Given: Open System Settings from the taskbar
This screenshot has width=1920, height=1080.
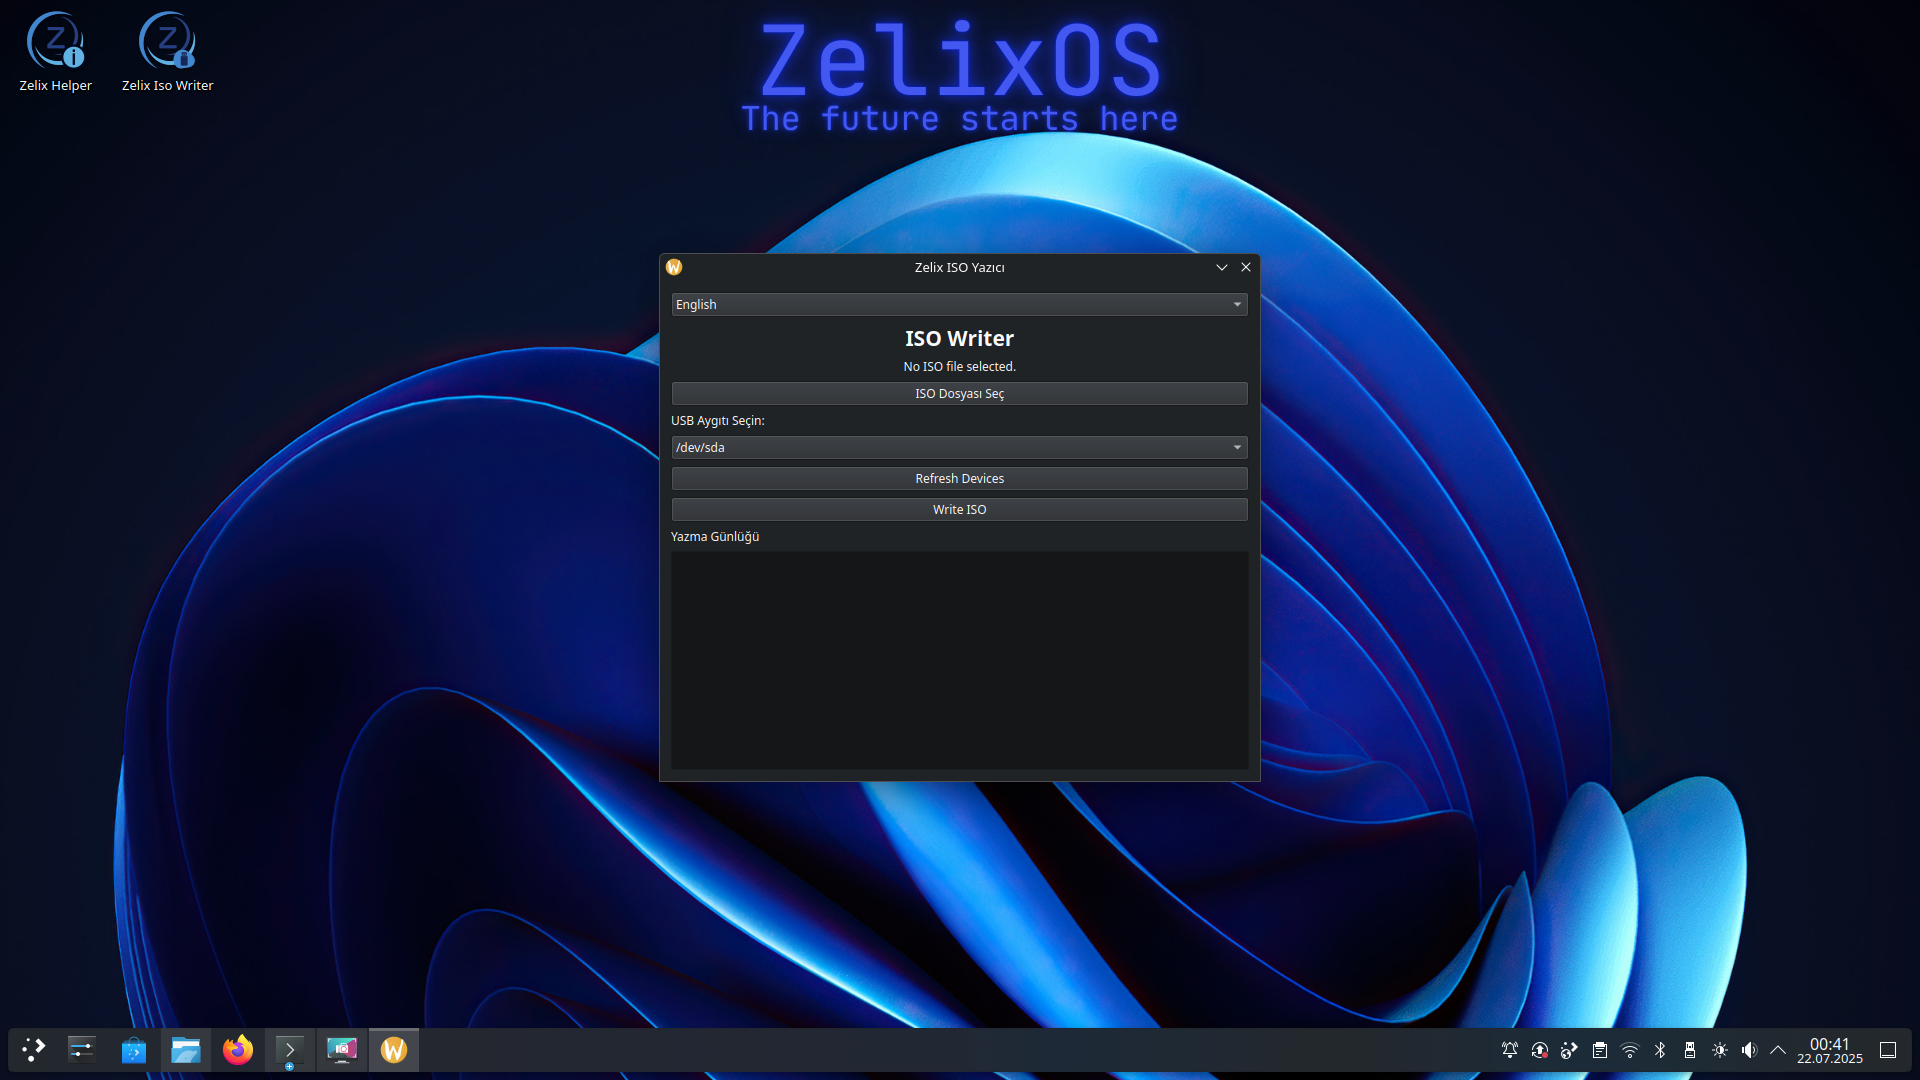Looking at the screenshot, I should pos(81,1050).
